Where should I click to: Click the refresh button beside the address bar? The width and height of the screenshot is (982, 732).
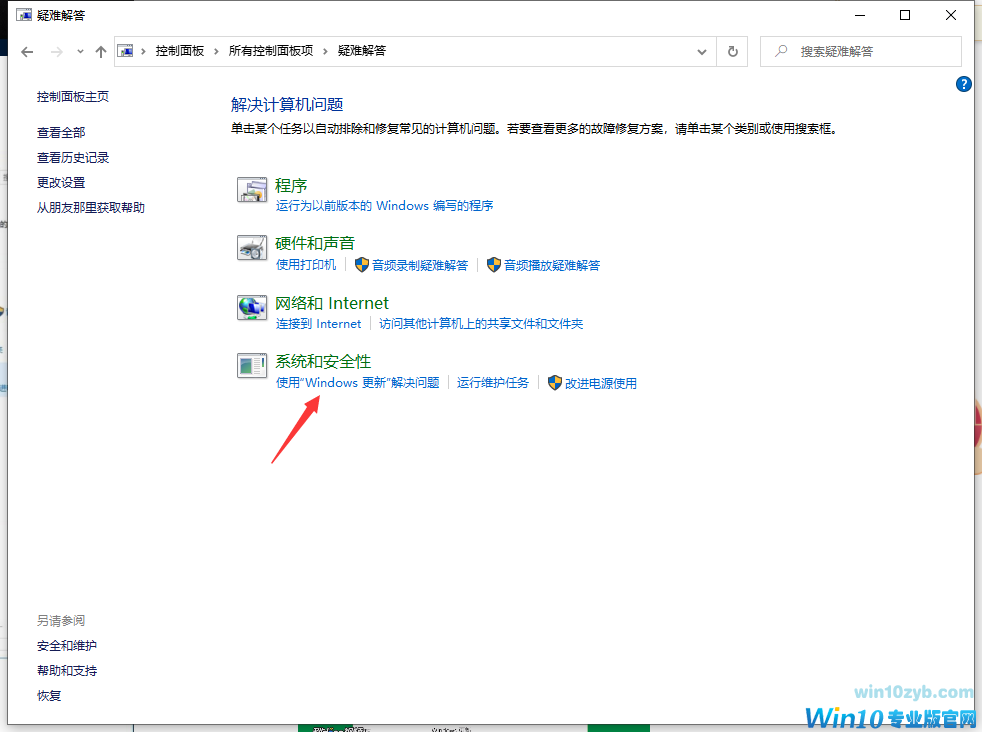coord(733,51)
